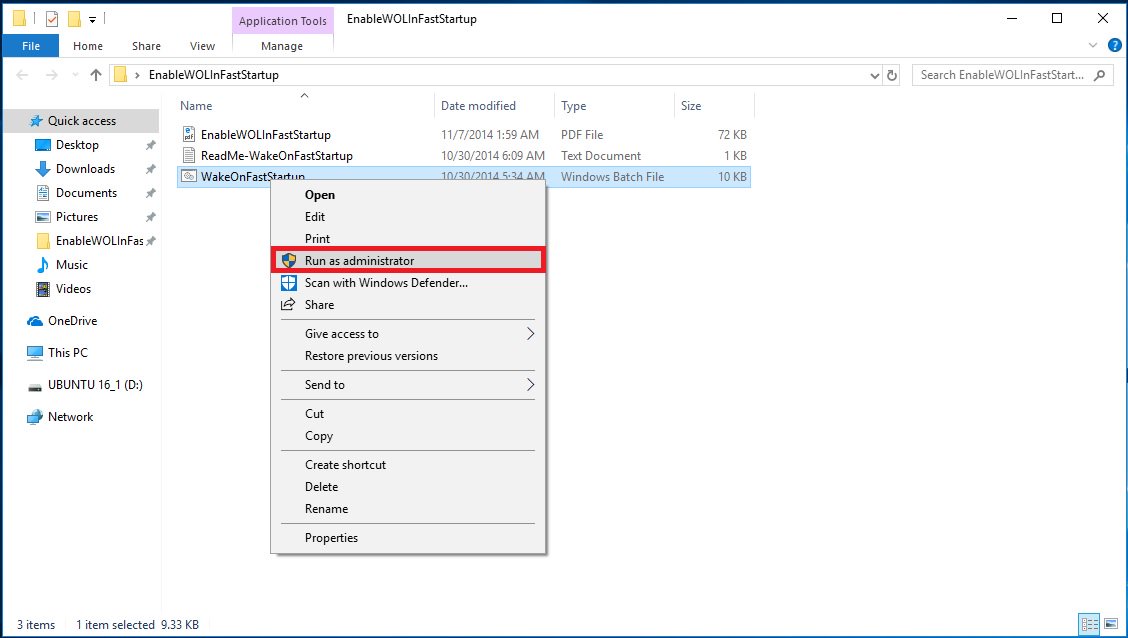Switch to the View ribbon tab
Screen dimensions: 1128x638
pos(202,46)
